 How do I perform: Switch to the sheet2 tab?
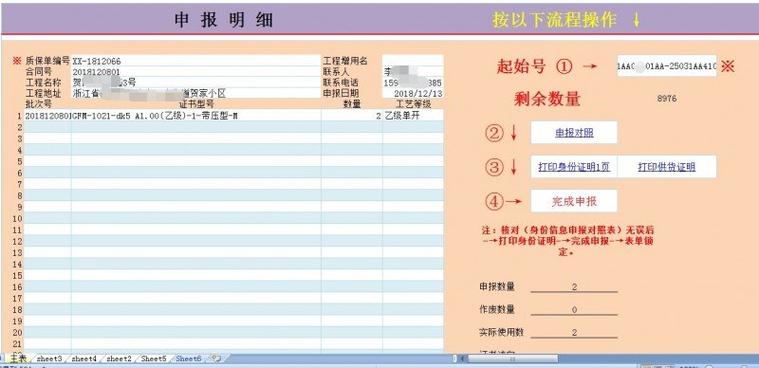tap(119, 359)
